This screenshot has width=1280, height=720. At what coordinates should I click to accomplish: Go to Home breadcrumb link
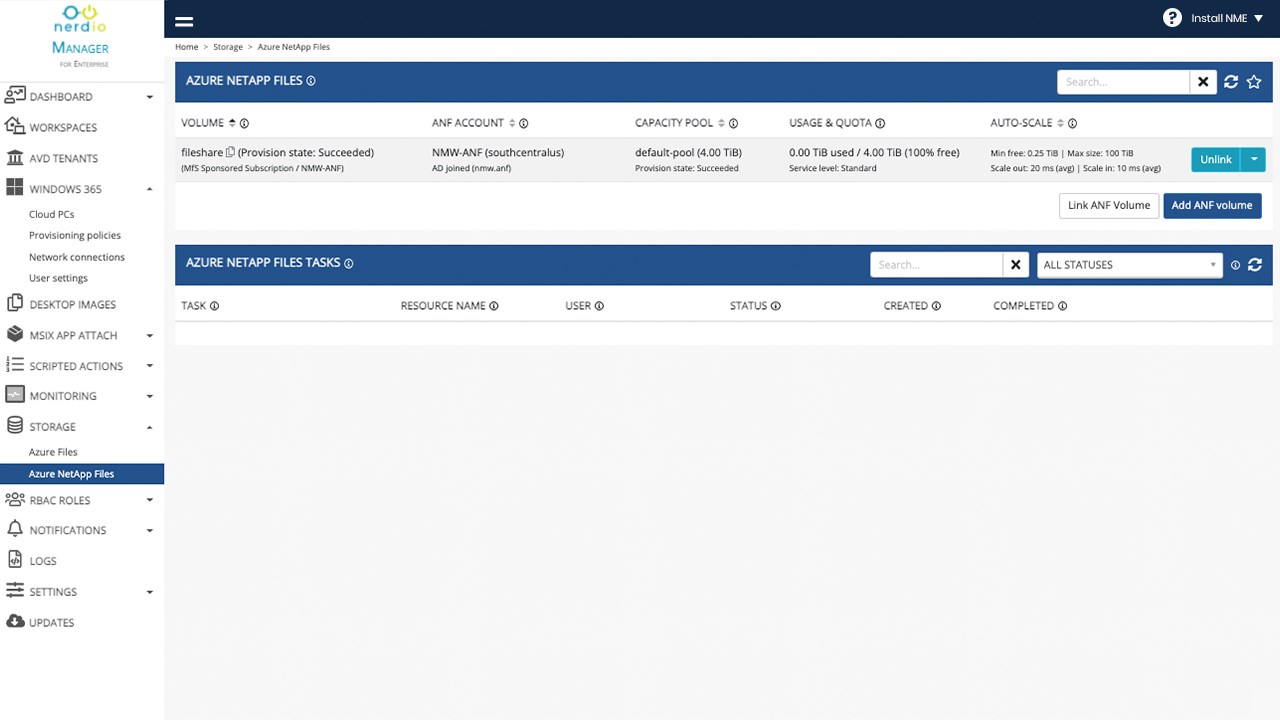(x=186, y=47)
